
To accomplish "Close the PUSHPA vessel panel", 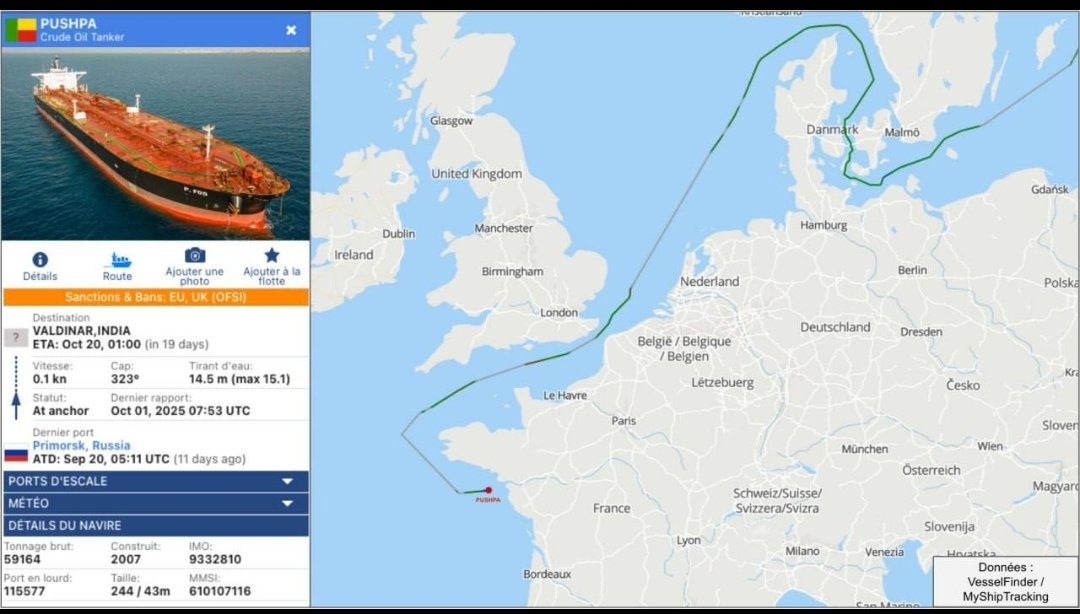I will point(291,30).
